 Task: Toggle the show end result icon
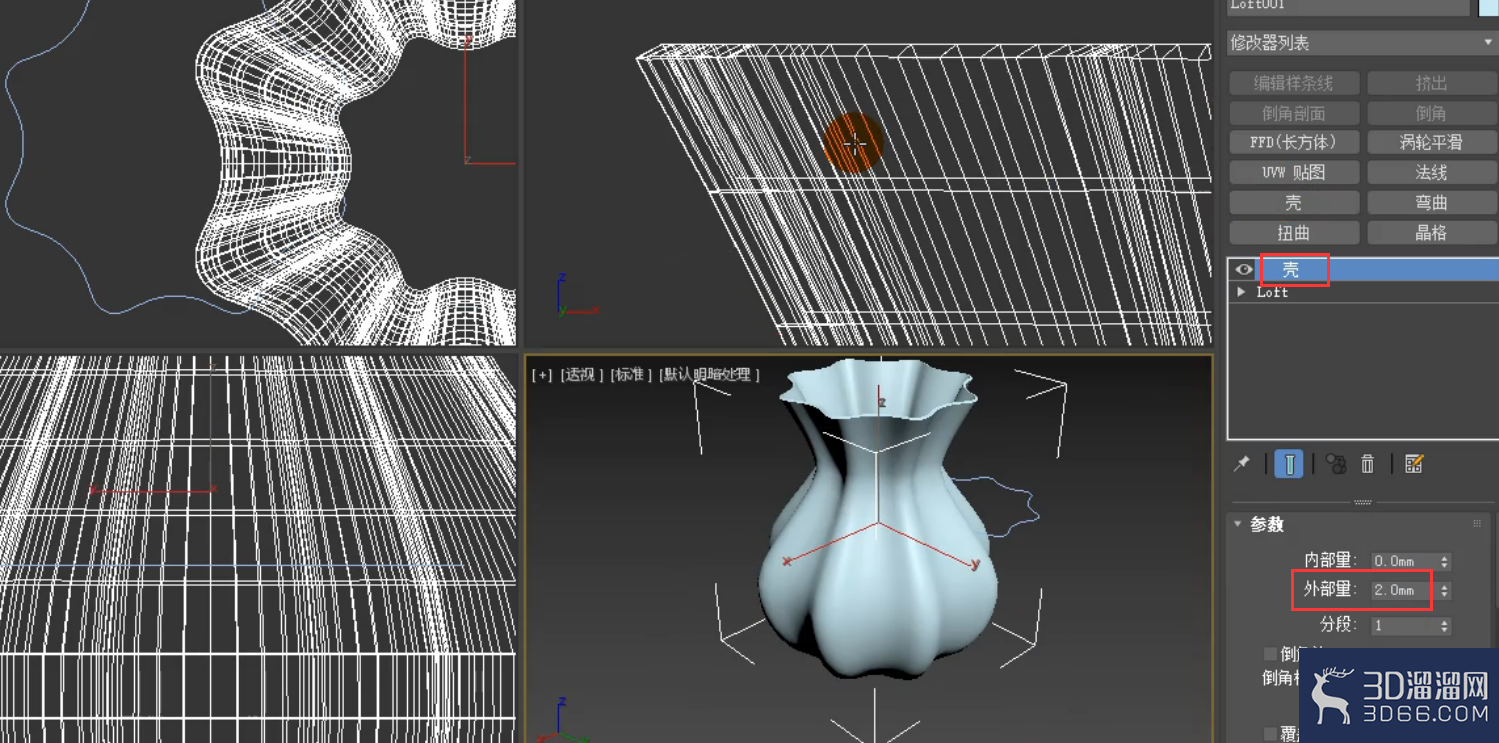(1289, 464)
